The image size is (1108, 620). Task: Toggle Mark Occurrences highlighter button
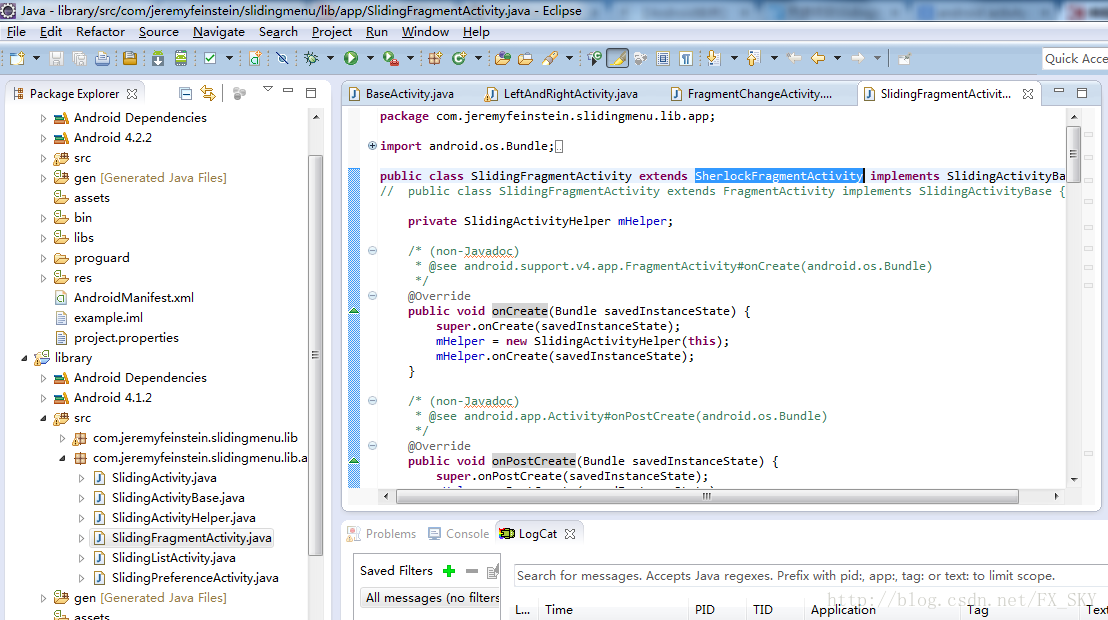tap(617, 59)
